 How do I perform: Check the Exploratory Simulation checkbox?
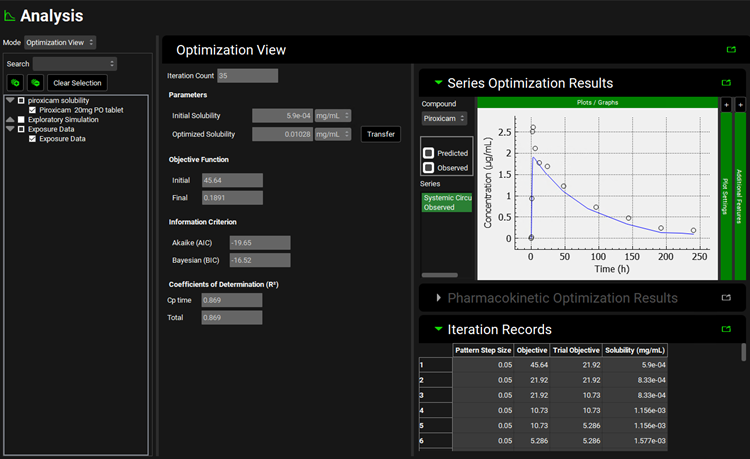point(21,120)
